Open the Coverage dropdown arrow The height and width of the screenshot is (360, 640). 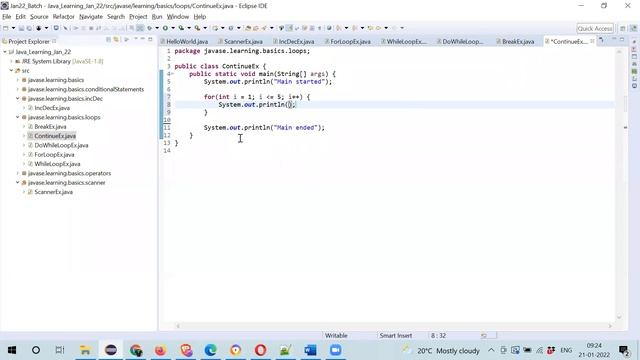[189, 28]
